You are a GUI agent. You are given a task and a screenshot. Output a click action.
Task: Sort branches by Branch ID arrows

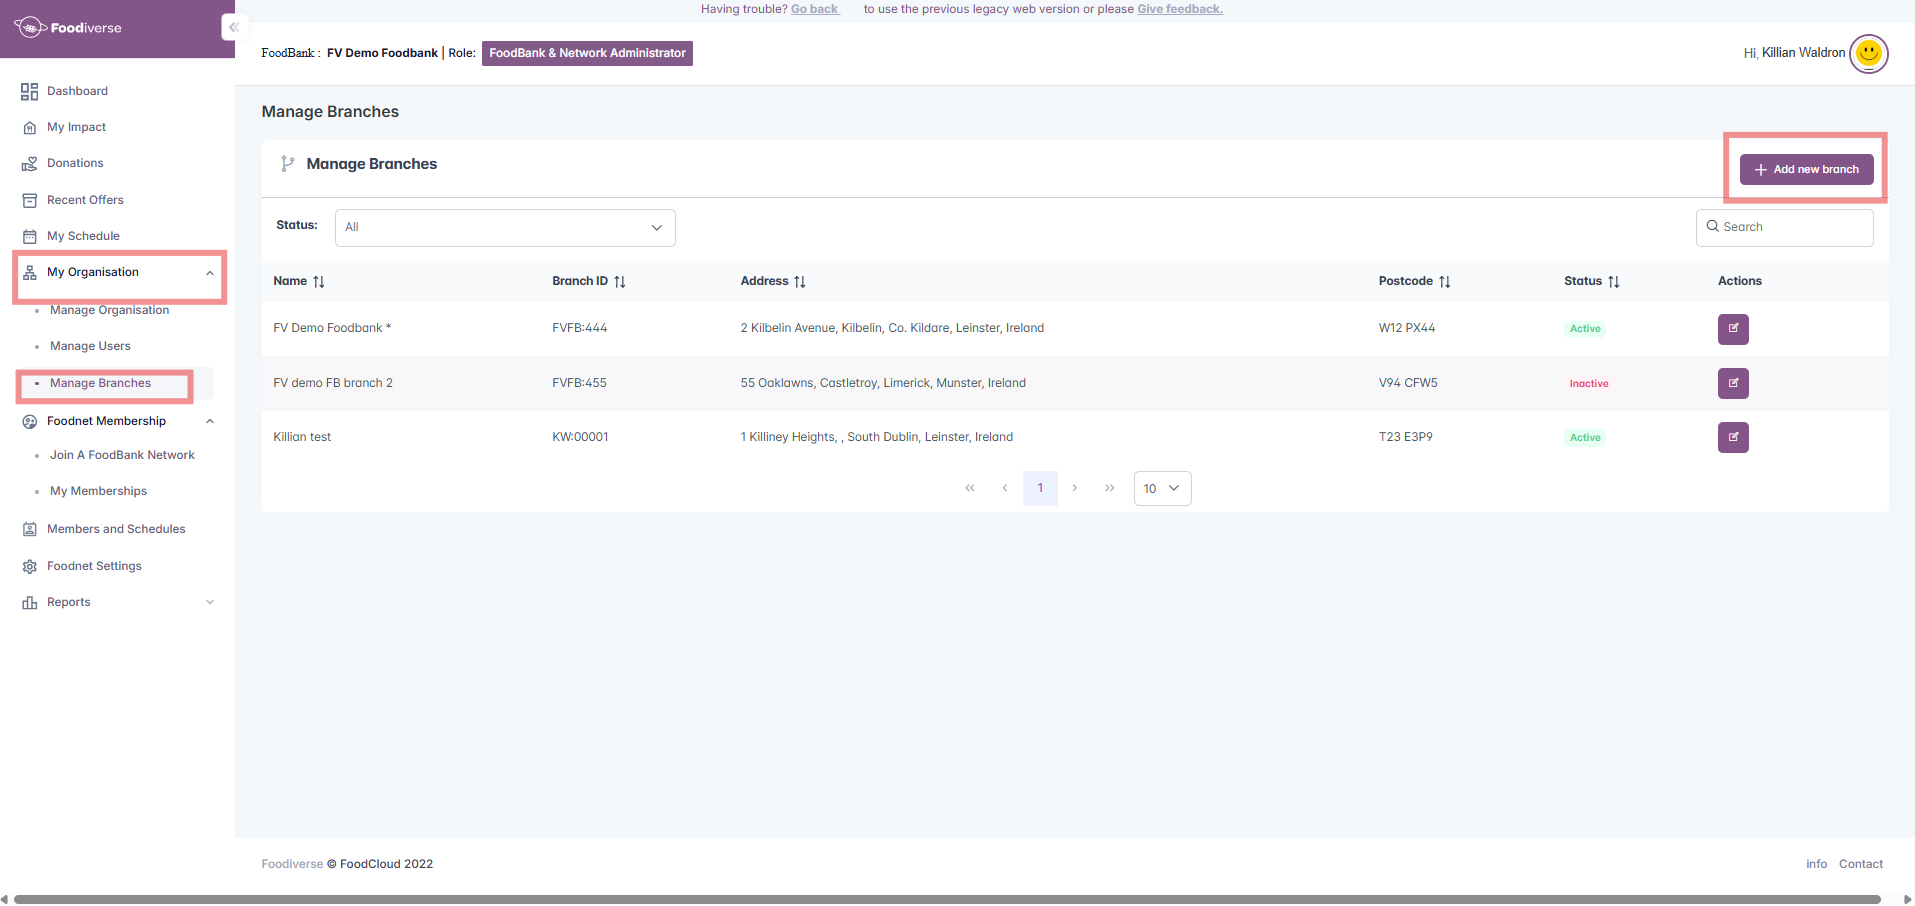pyautogui.click(x=620, y=282)
